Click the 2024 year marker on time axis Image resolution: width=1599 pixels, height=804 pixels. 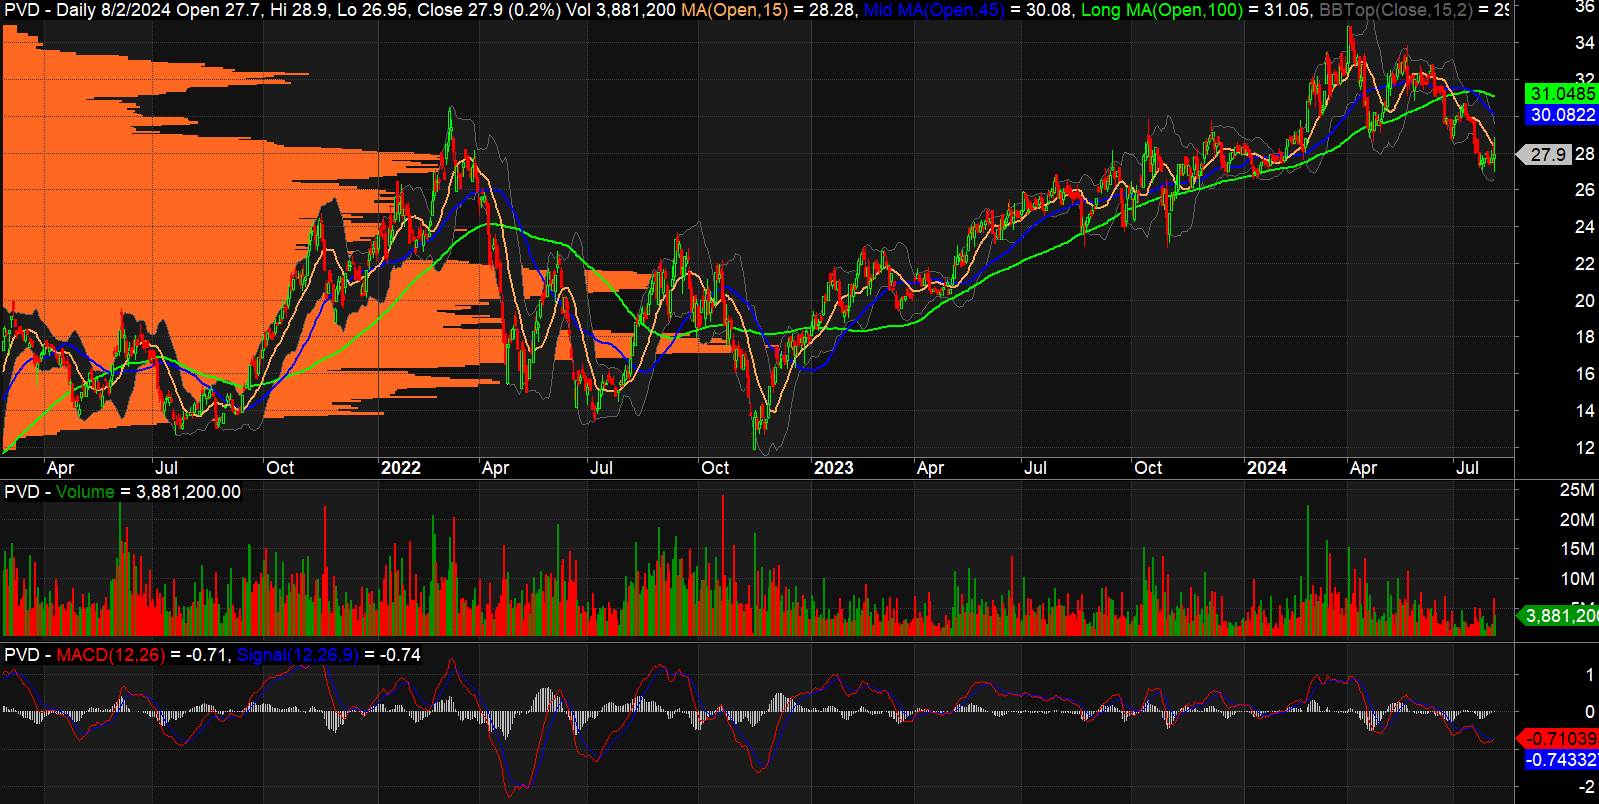tap(1266, 468)
